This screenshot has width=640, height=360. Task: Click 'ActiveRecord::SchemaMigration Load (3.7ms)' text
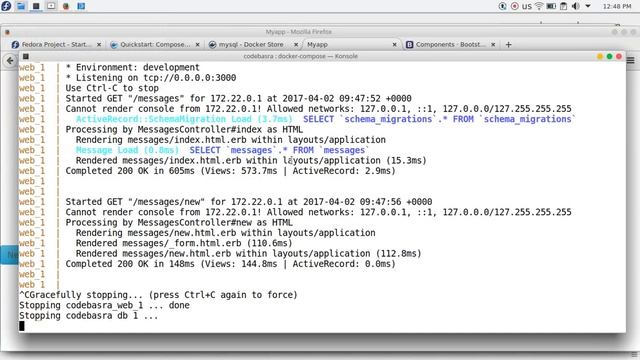coord(184,119)
